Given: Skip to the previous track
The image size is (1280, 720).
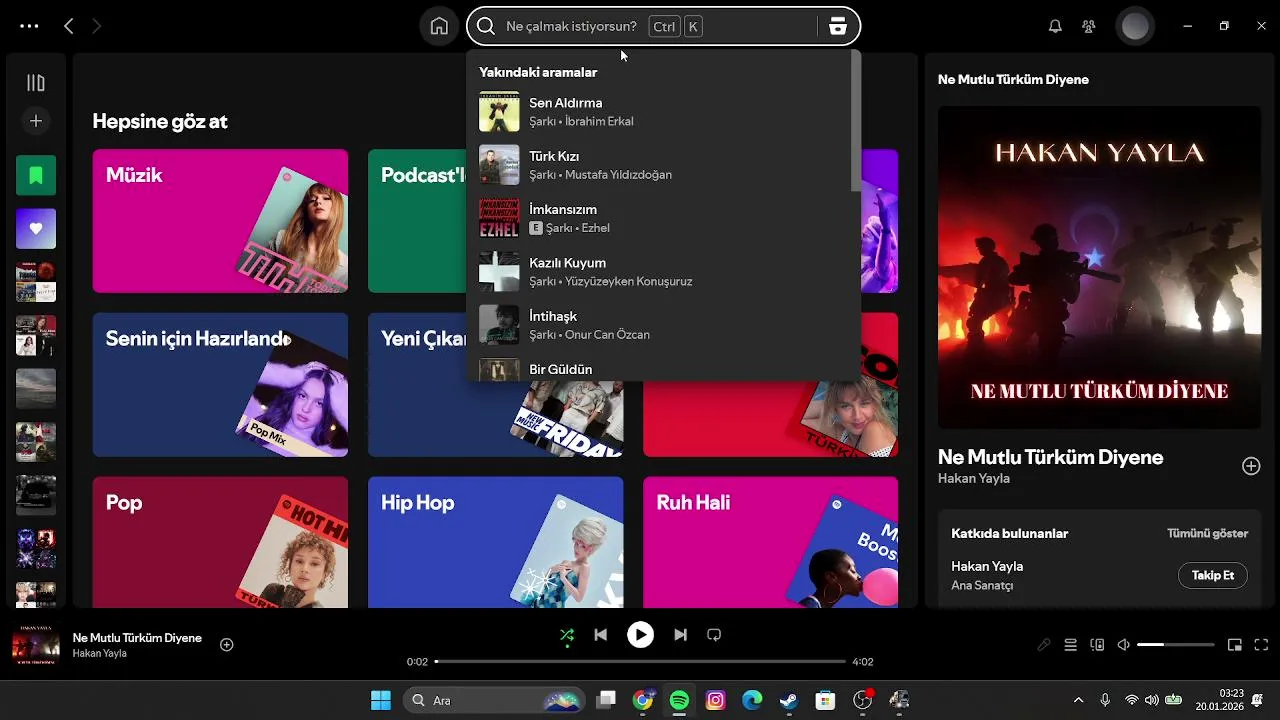Looking at the screenshot, I should [600, 635].
